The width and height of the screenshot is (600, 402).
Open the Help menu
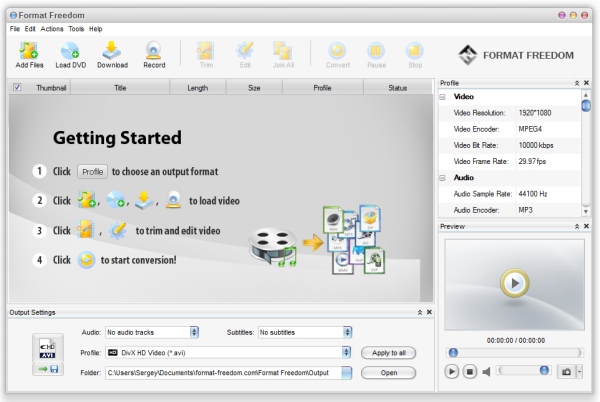coord(96,29)
